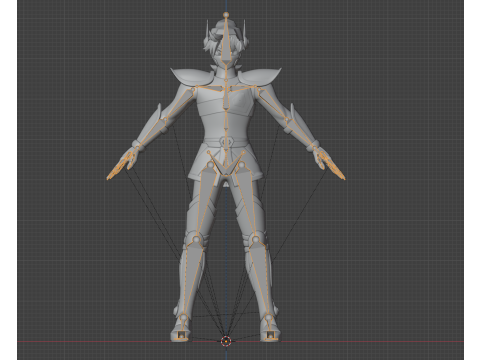Click the knee joint sphere on the viewer's right leg
This screenshot has height=360, width=480.
click(x=256, y=239)
